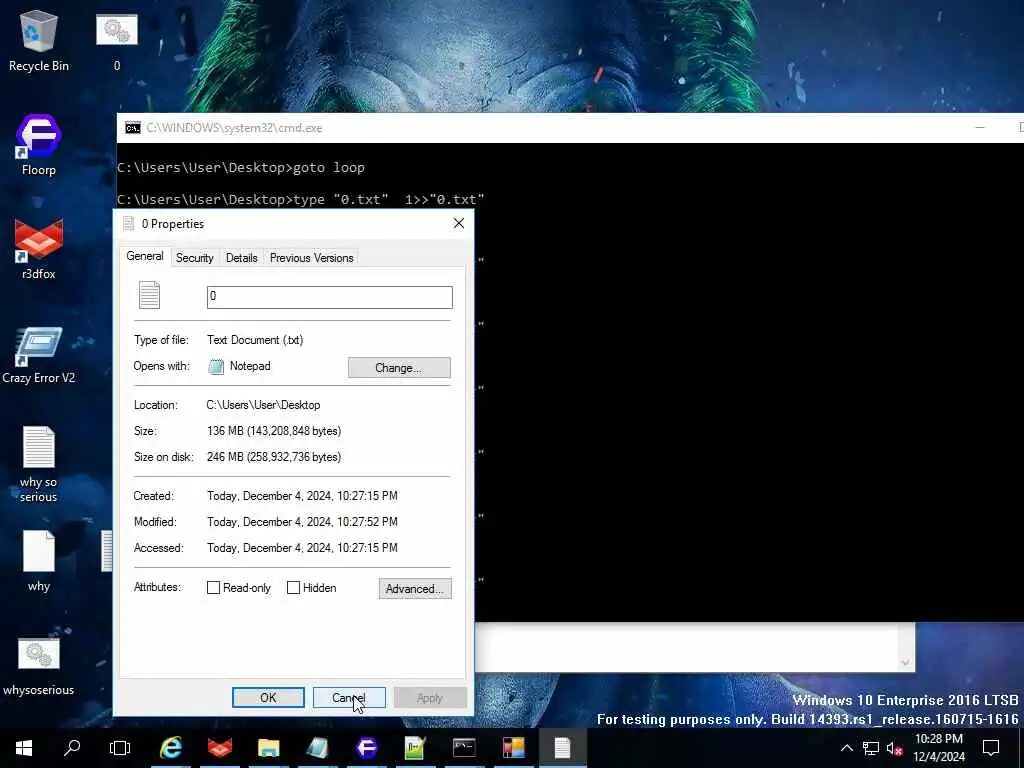
Task: Open Task View on the taskbar
Action: click(x=120, y=748)
